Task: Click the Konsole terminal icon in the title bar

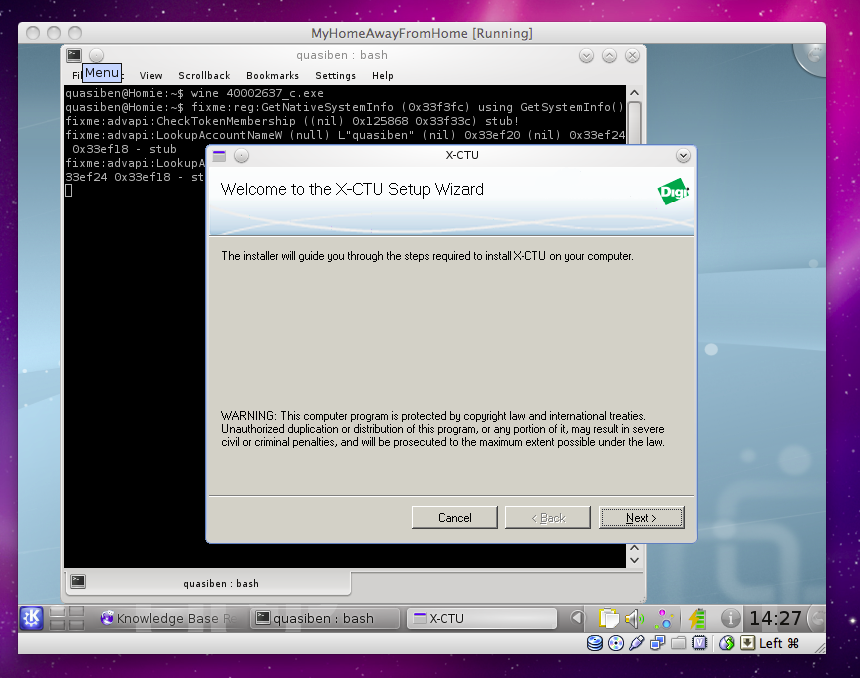Action: pos(74,55)
